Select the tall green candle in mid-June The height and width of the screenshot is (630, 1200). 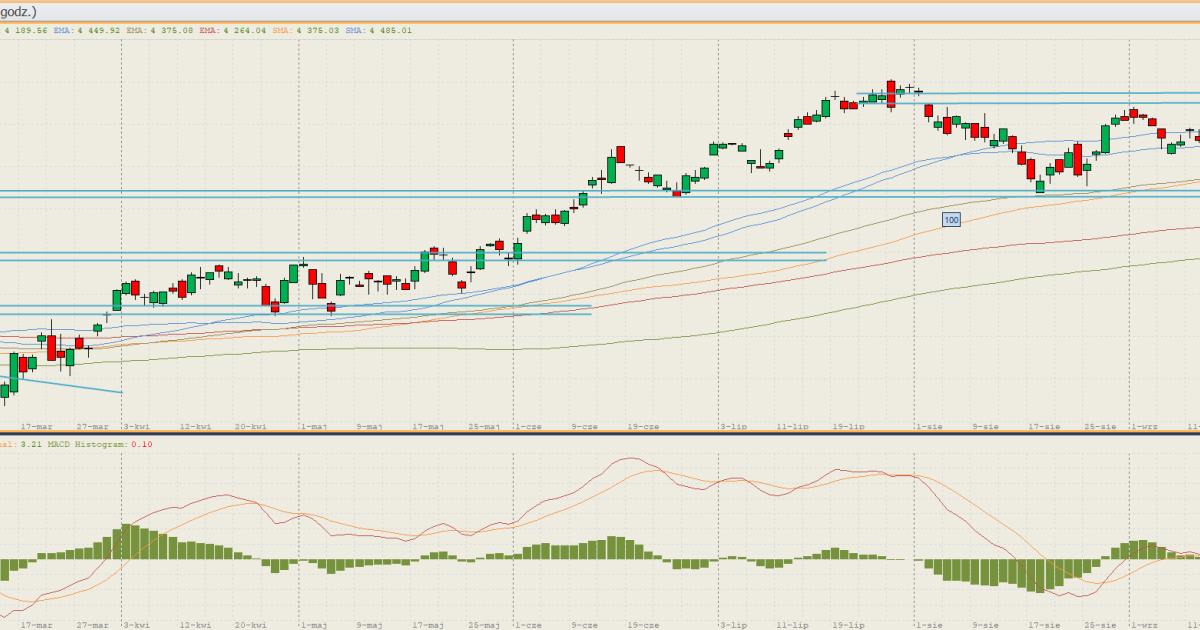611,168
